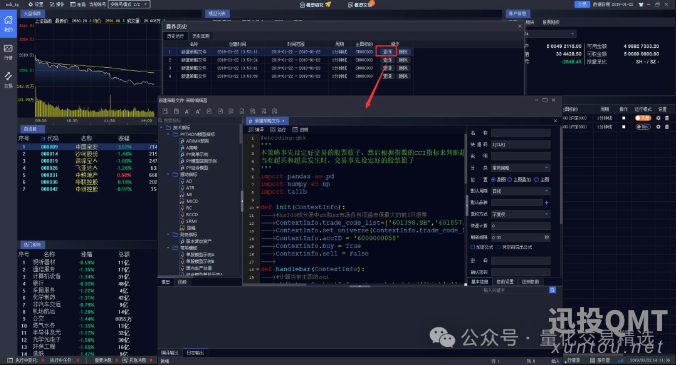The height and width of the screenshot is (366, 678).
Task: Click 运行 run in the editor
Action: 278,130
